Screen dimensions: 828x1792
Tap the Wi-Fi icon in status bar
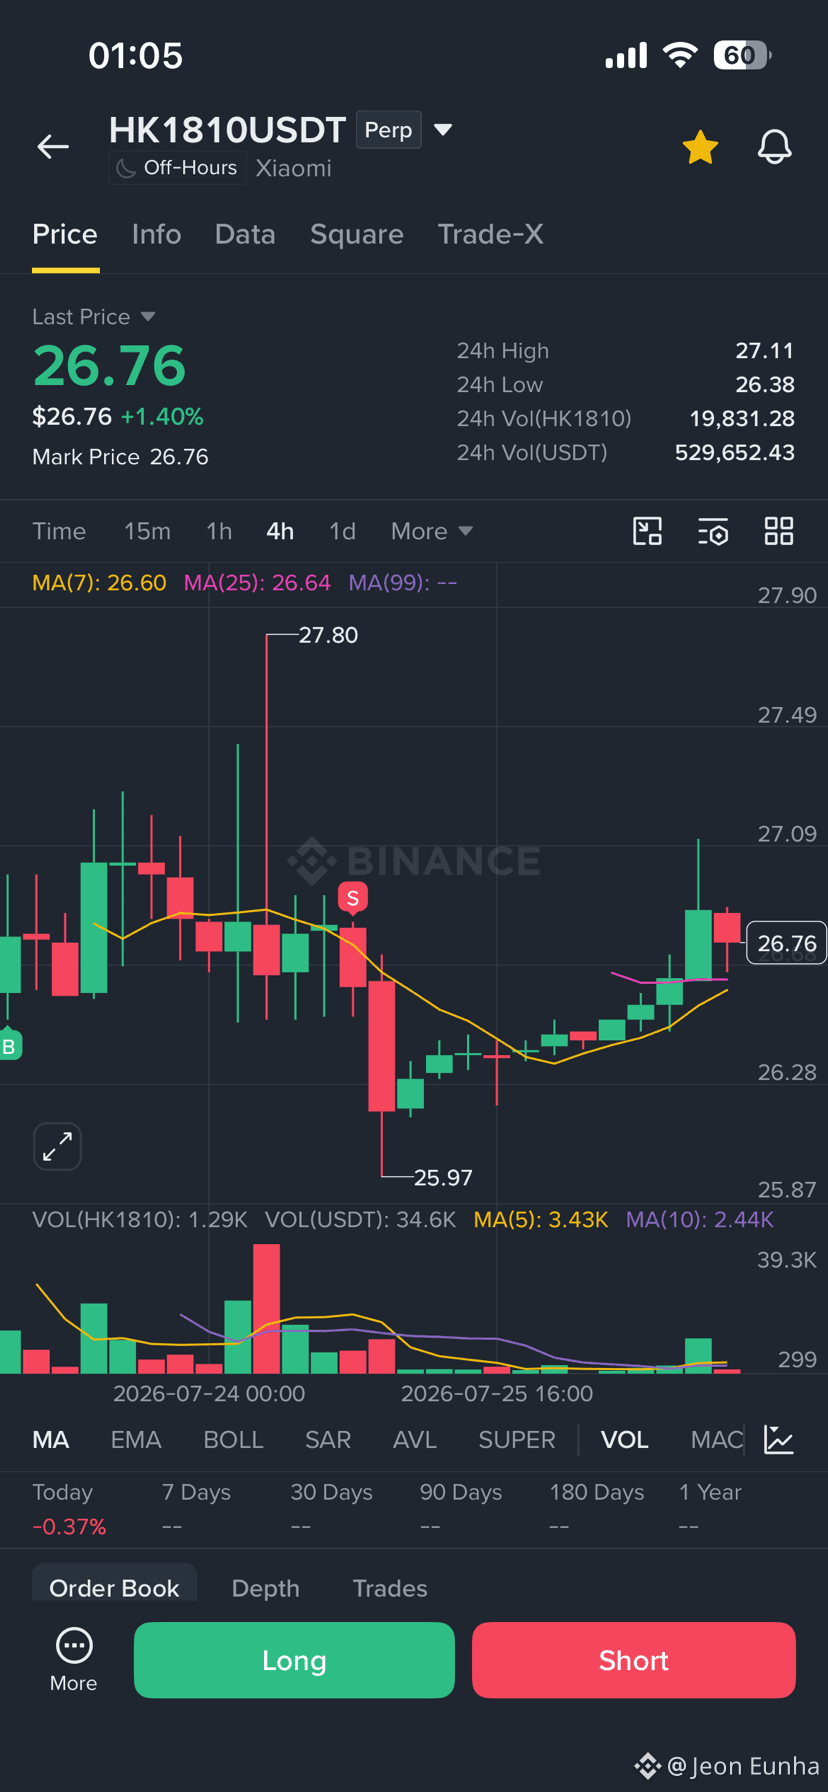coord(680,55)
